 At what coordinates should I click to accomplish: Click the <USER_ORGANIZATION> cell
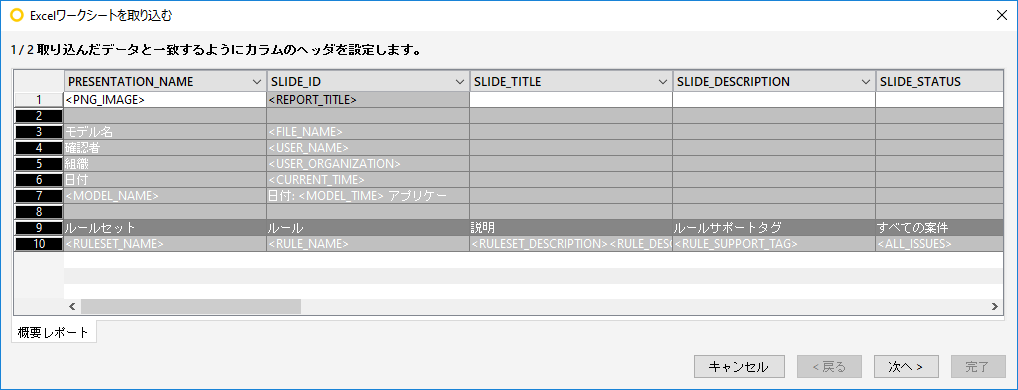[368, 164]
